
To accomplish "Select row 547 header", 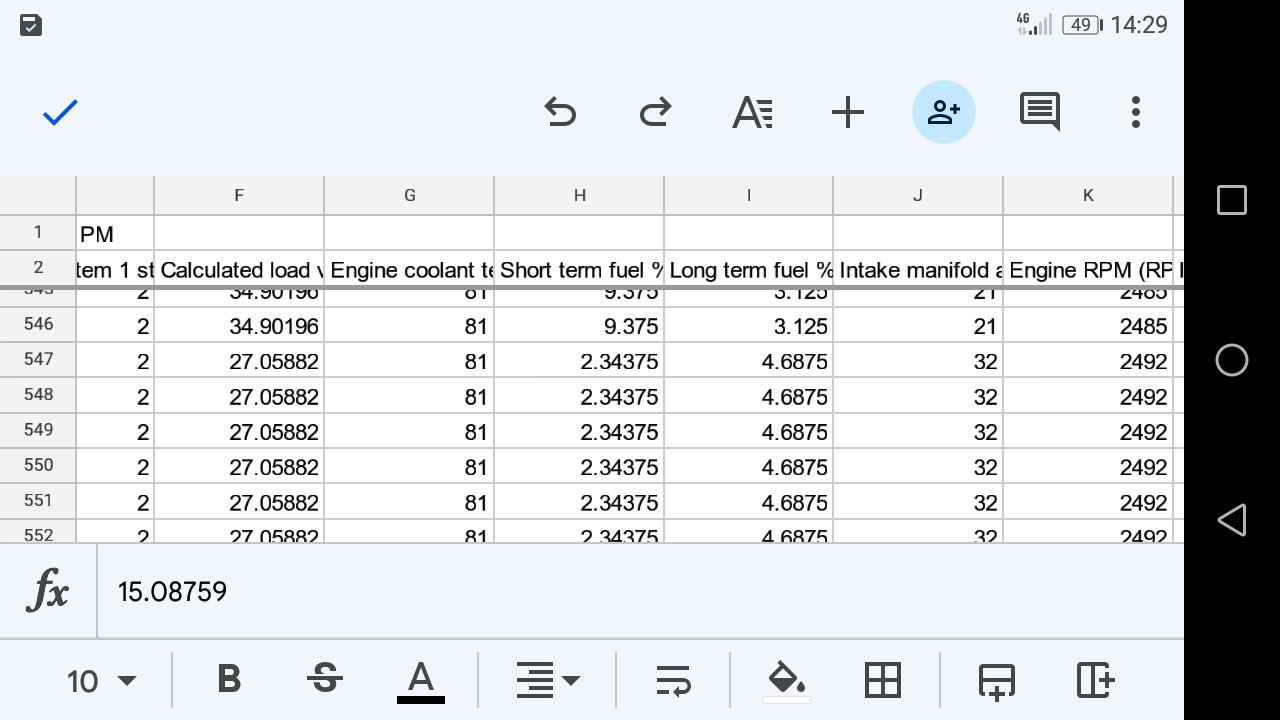I will (38, 359).
